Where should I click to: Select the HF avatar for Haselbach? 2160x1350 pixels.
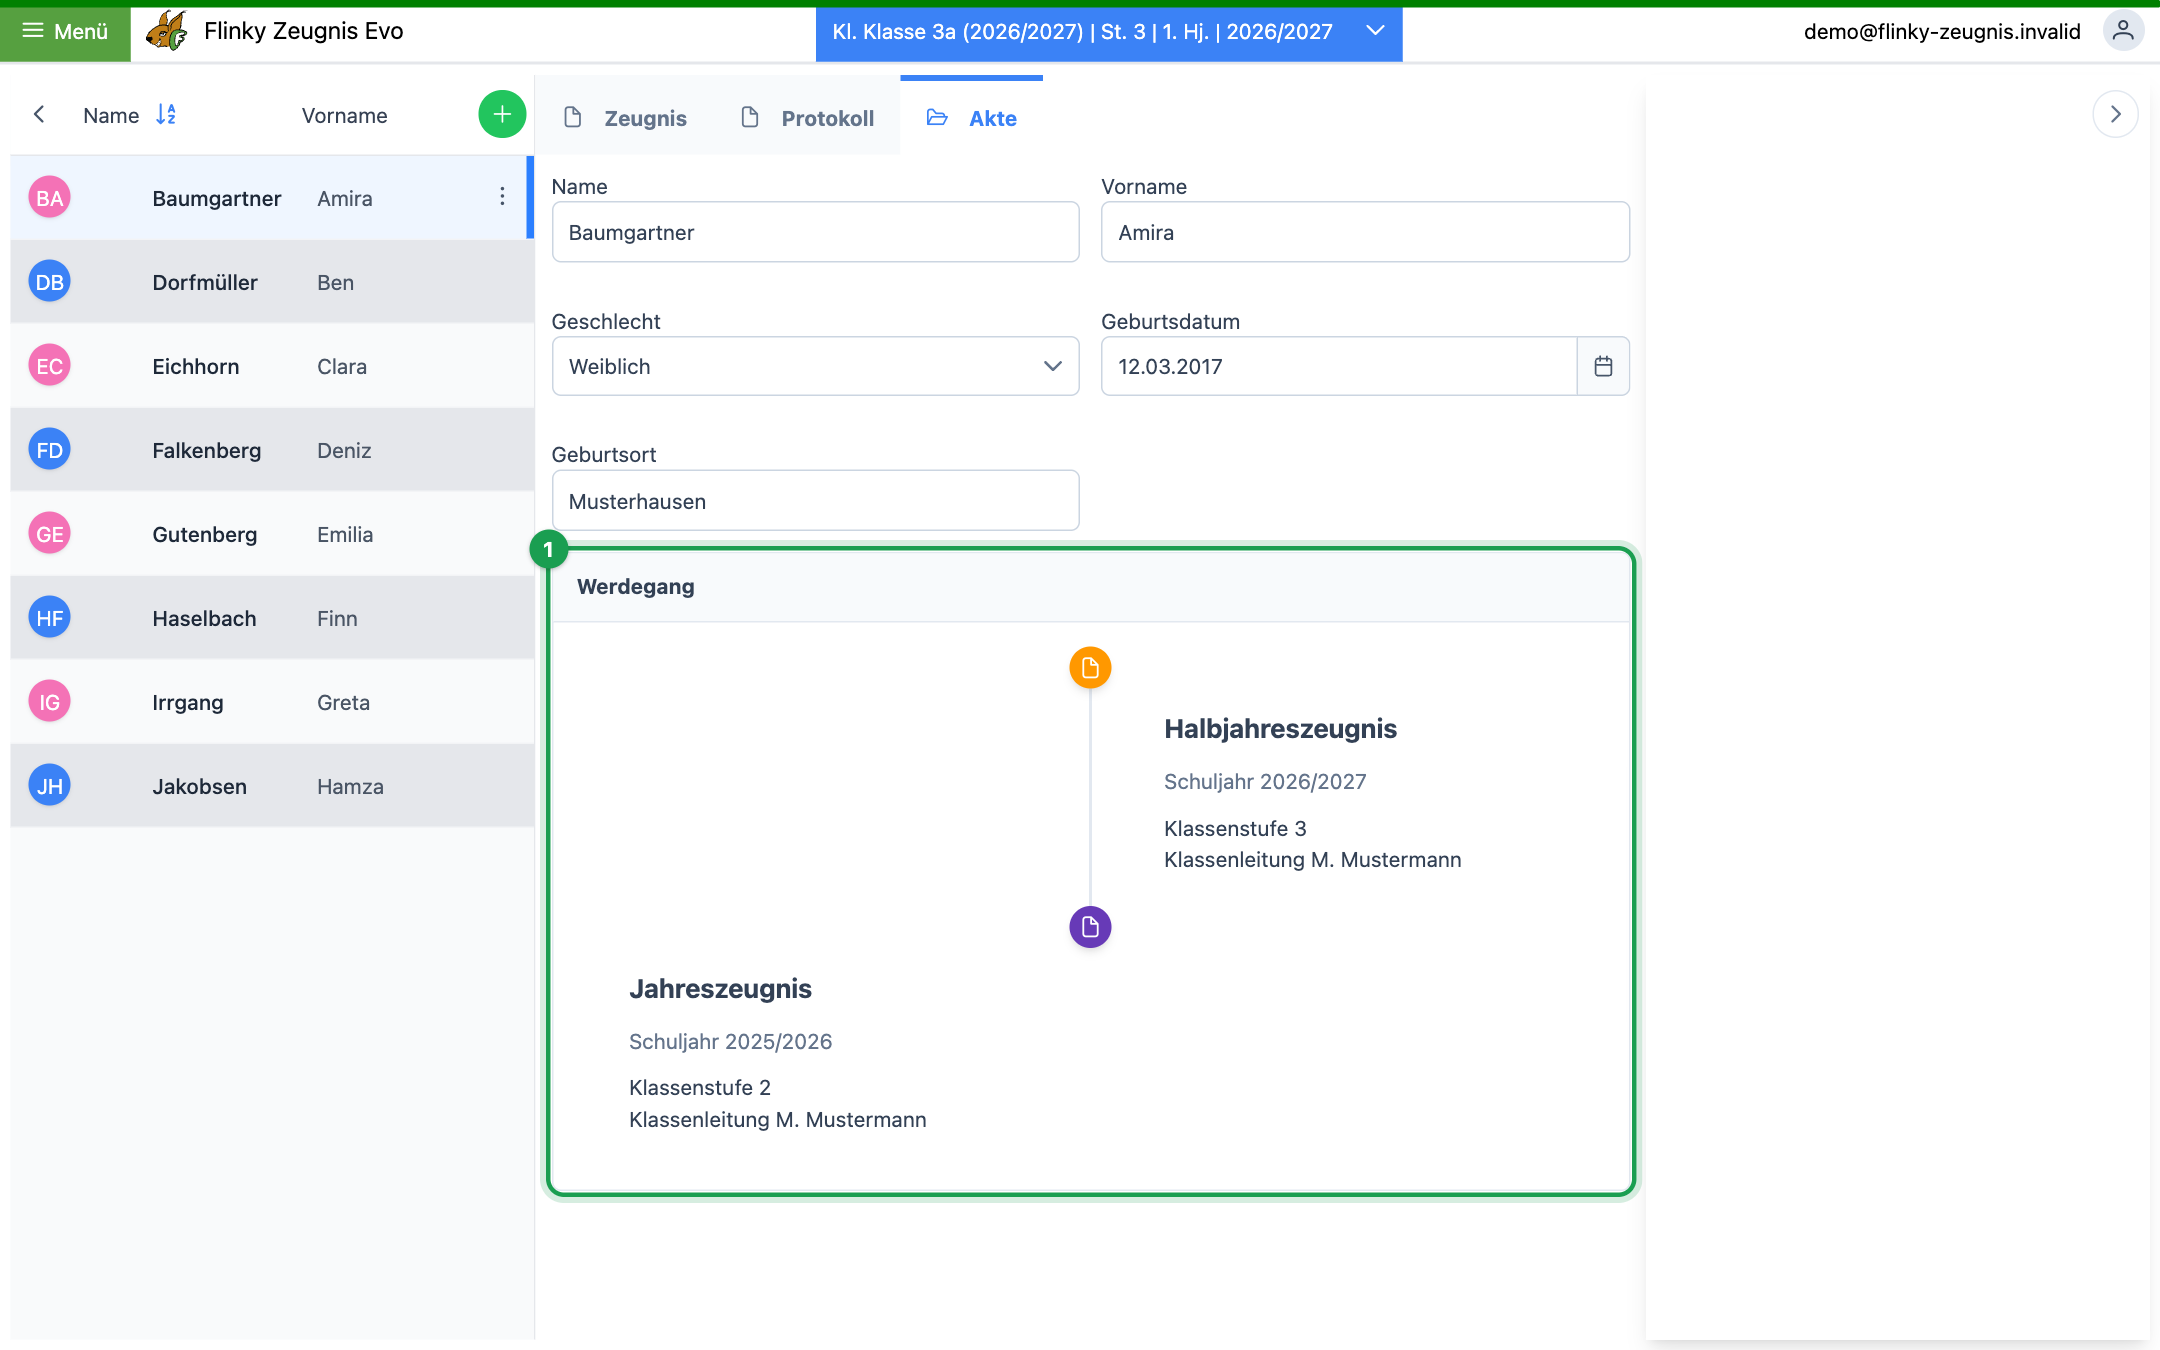(49, 618)
